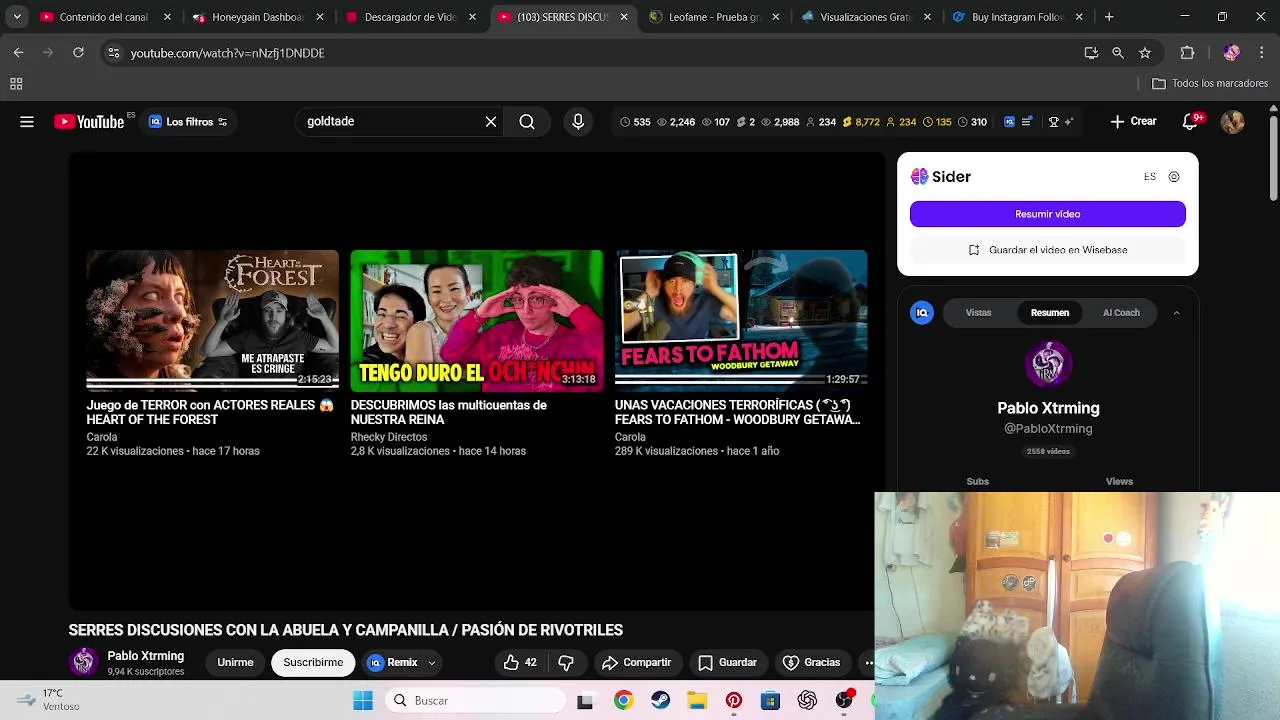Switch to the 'Descargador de Vid' tab
The image size is (1280, 720).
(x=411, y=17)
